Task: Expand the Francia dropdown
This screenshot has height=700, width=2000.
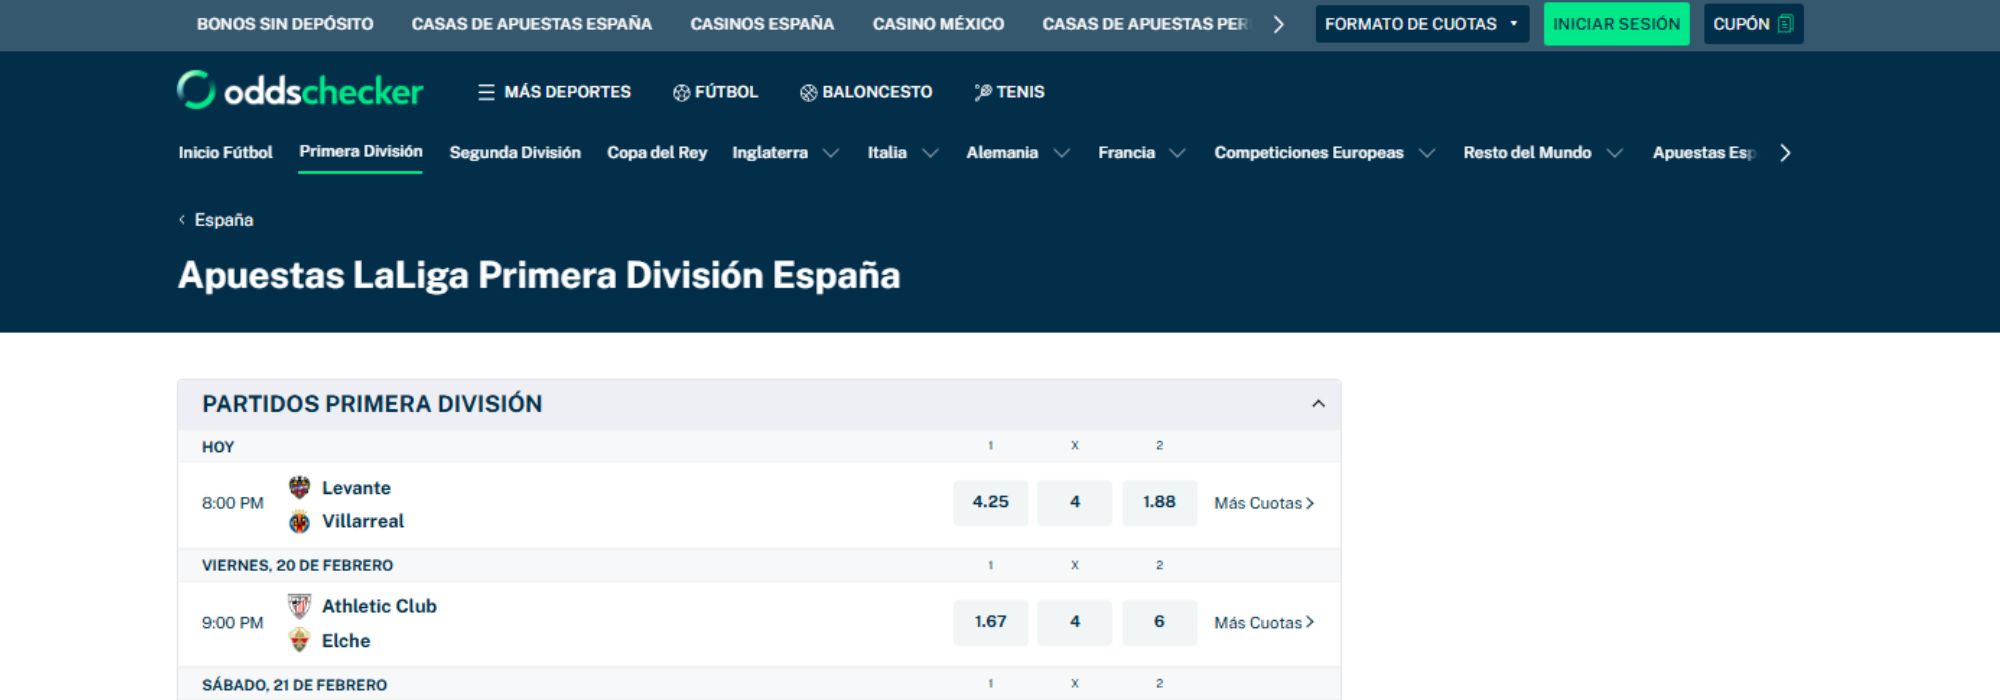Action: point(1141,152)
